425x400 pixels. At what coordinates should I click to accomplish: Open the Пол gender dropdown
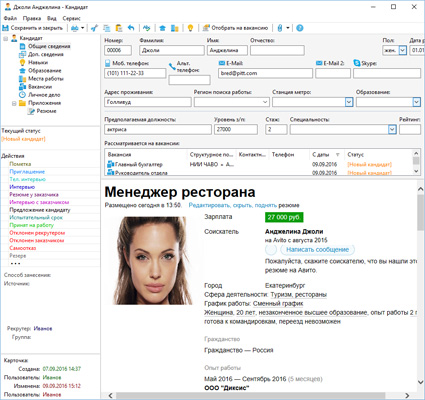click(403, 50)
